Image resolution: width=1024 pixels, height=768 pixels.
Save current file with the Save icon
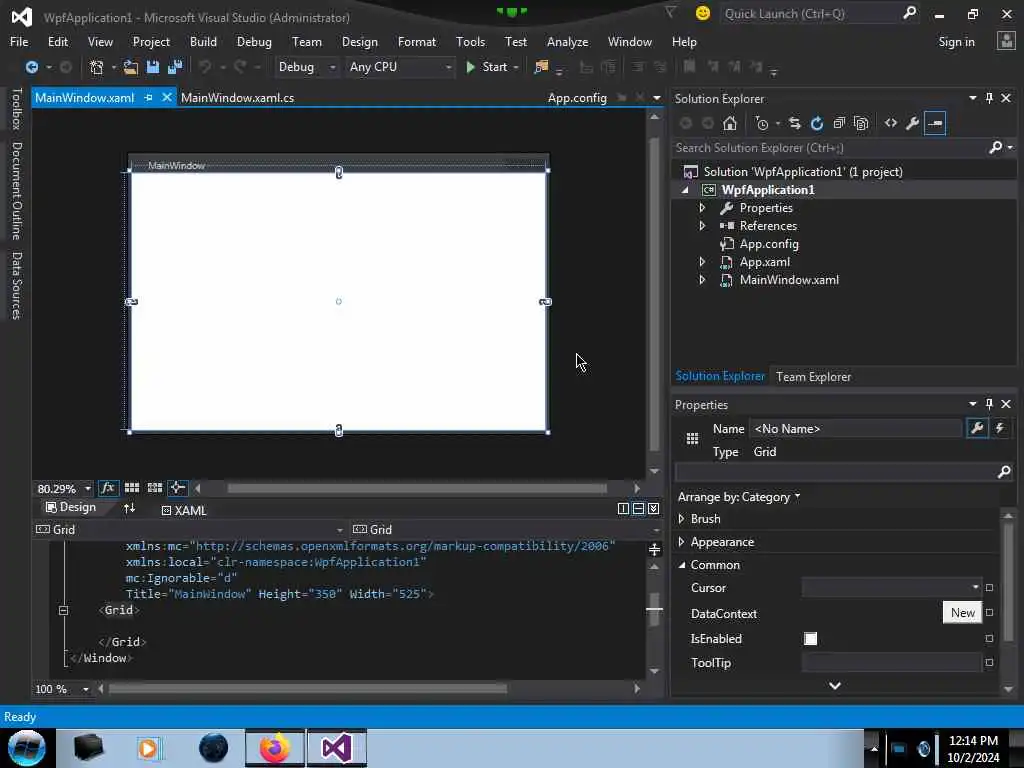(153, 67)
